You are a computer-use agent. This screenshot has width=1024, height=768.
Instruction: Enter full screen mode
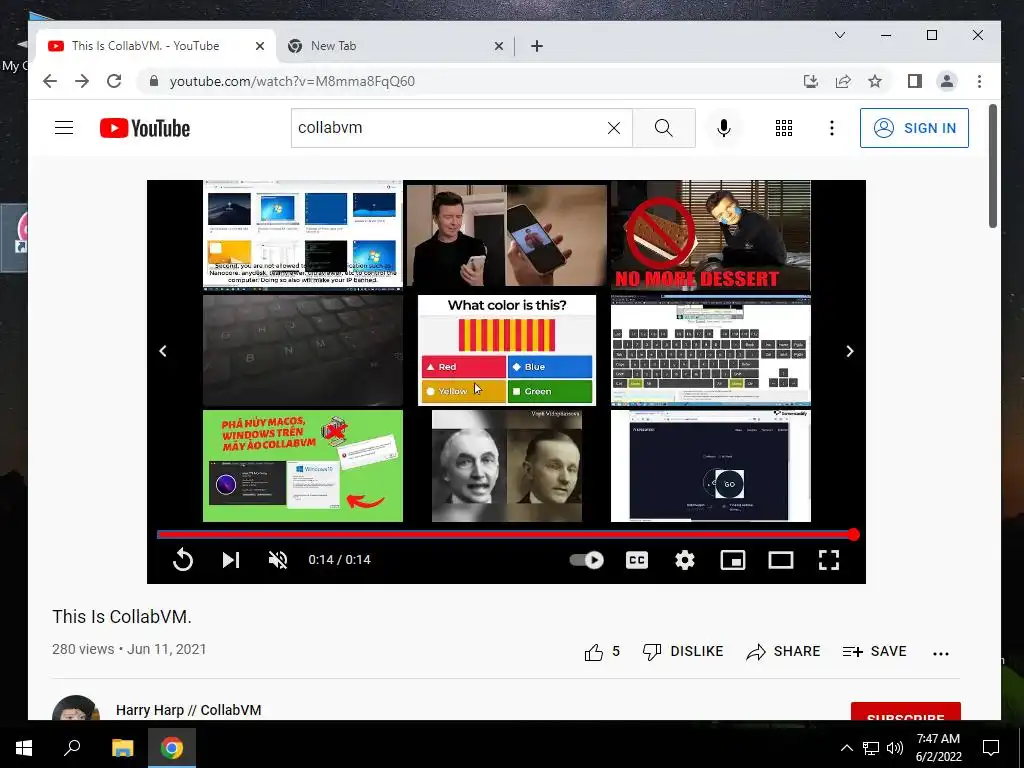pos(829,560)
